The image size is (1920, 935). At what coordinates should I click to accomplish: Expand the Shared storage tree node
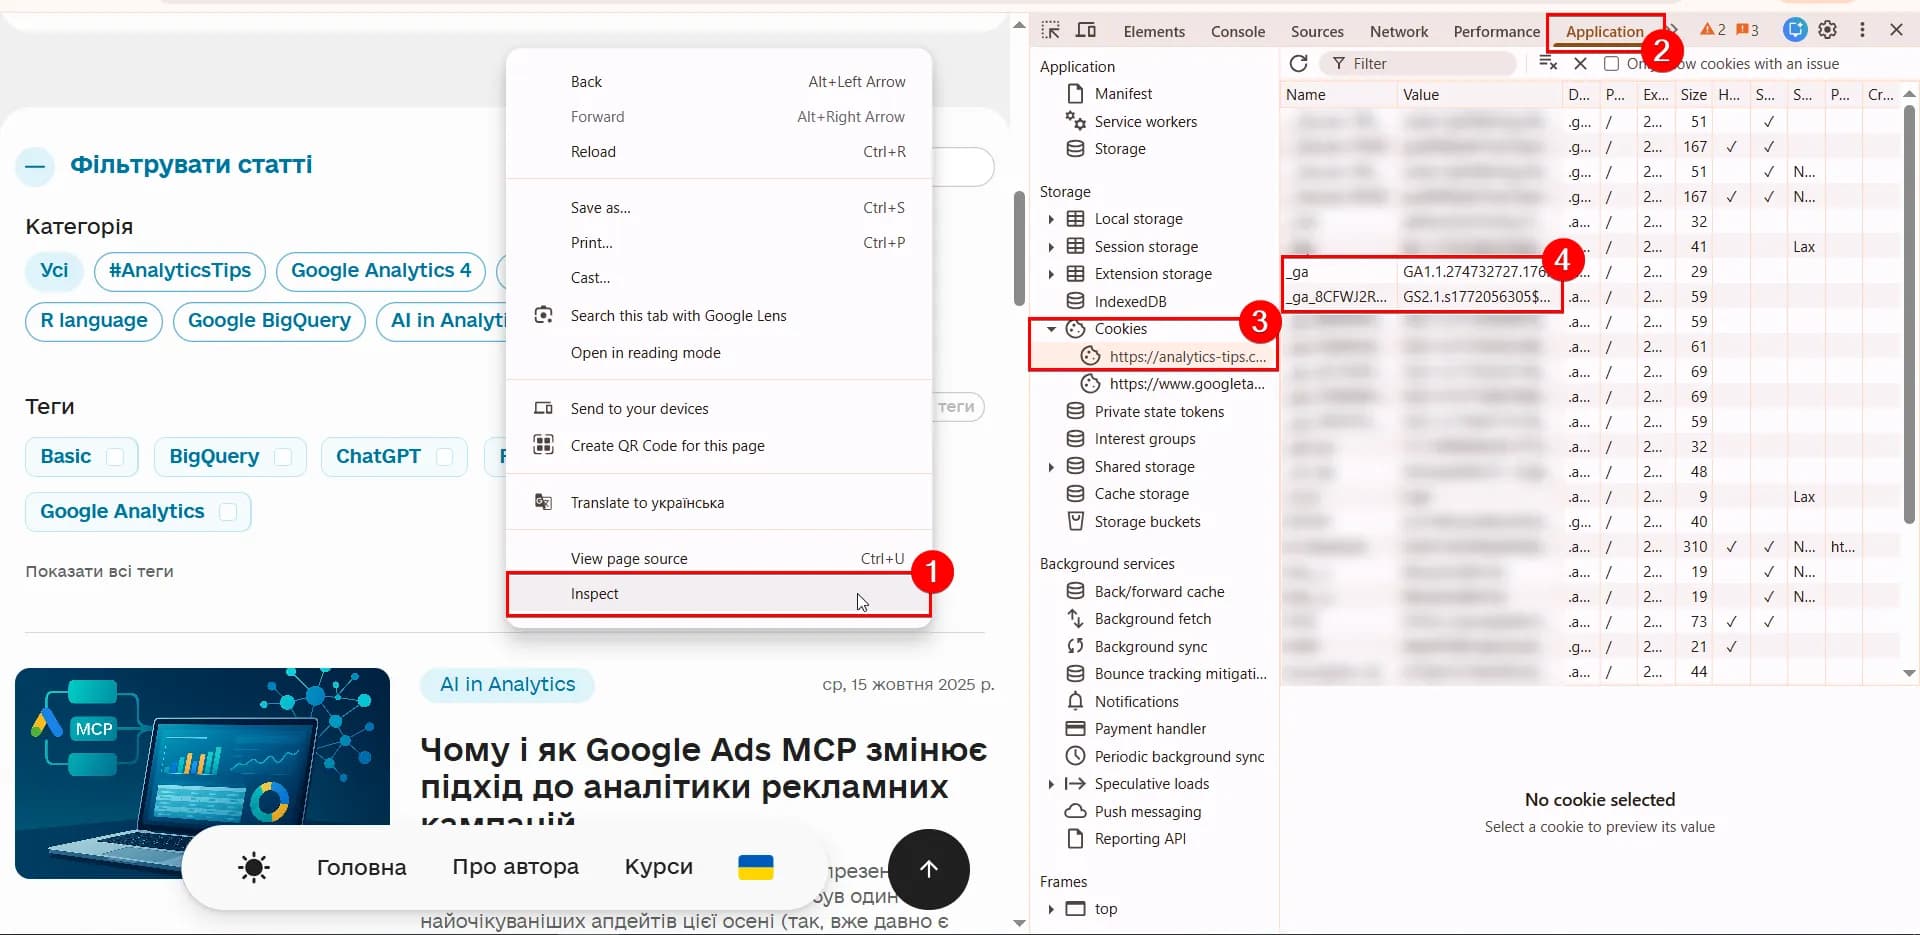(x=1051, y=467)
